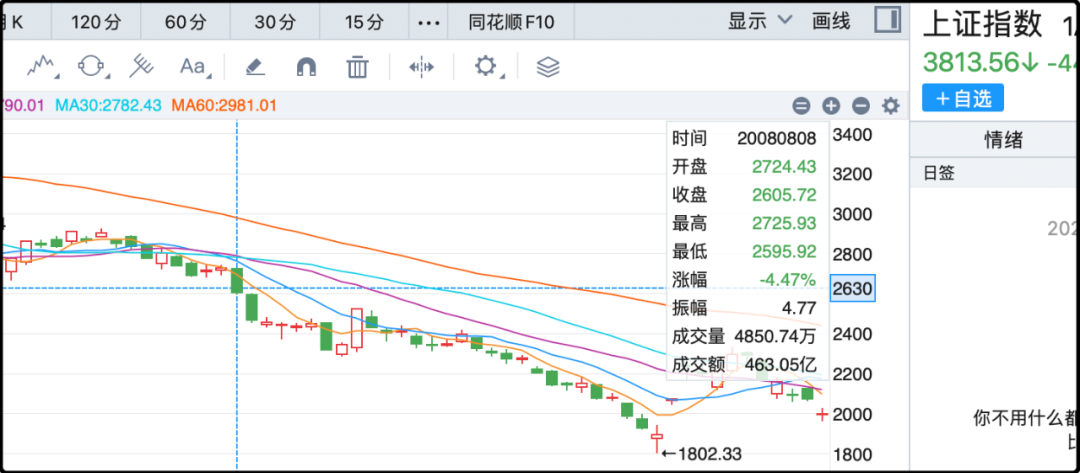Expand more timeframes via the ellipsis
Viewport: 1080px width, 473px height.
(428, 21)
